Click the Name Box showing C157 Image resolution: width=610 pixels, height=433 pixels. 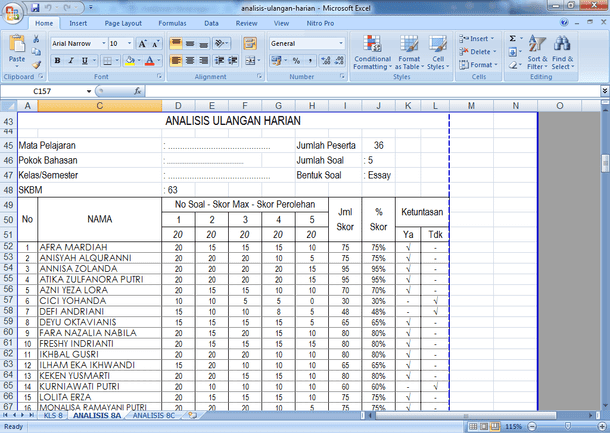pyautogui.click(x=42, y=91)
